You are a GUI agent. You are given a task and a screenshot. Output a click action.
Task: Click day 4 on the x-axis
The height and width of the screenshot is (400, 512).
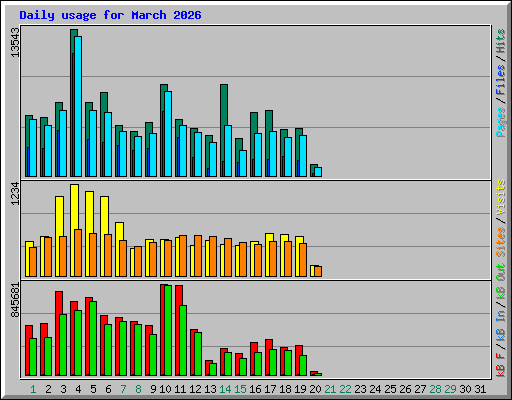click(78, 389)
